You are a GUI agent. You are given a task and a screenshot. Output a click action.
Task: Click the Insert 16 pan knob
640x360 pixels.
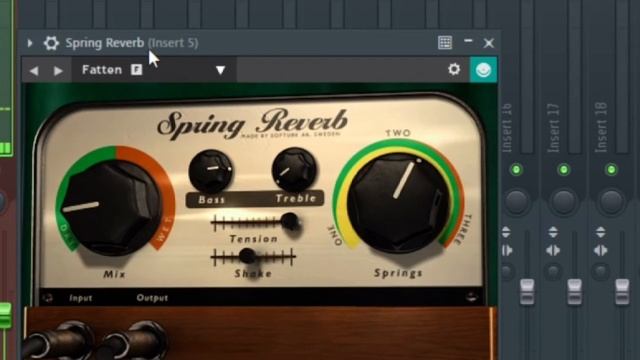click(x=516, y=202)
